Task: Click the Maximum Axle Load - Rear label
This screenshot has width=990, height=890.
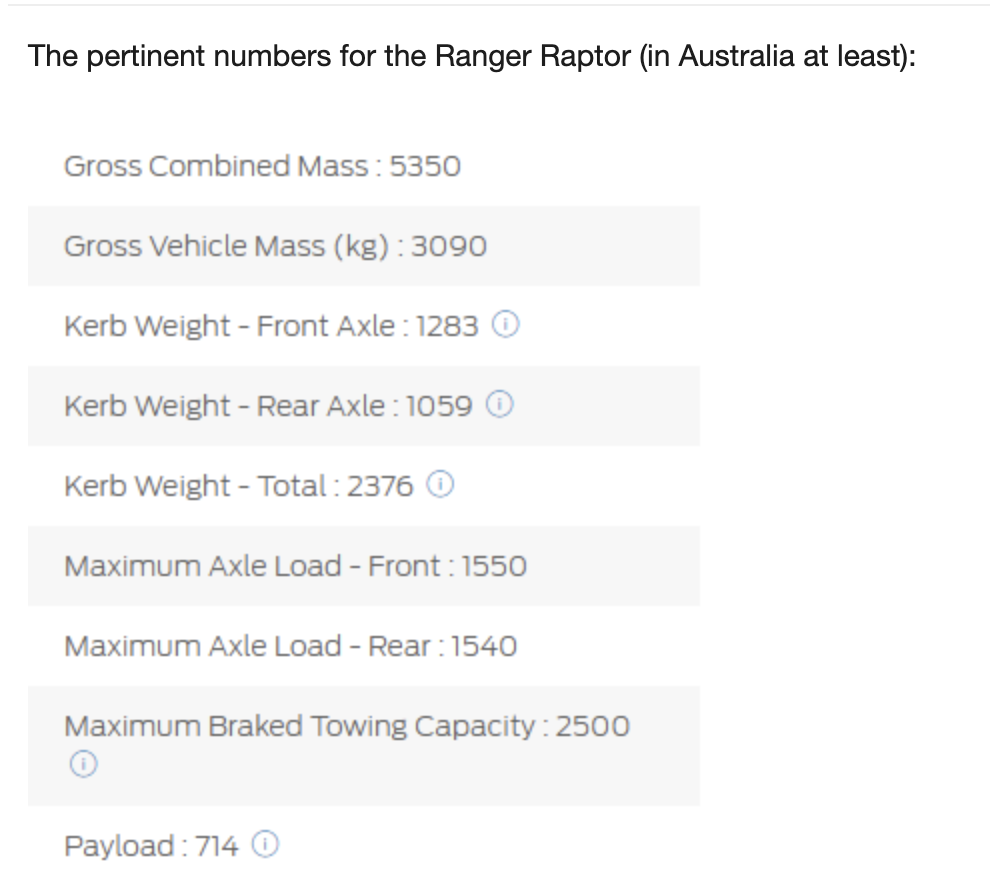Action: point(247,646)
